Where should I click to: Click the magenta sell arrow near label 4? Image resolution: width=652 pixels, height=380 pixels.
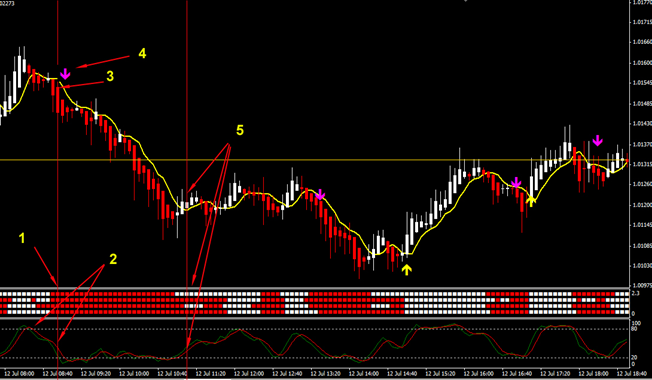[x=65, y=74]
